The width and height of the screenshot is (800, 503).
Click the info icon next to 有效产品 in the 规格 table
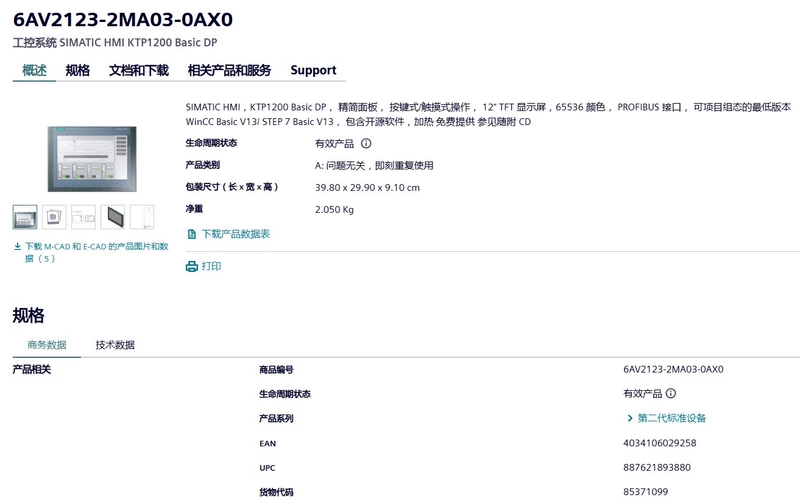671,393
